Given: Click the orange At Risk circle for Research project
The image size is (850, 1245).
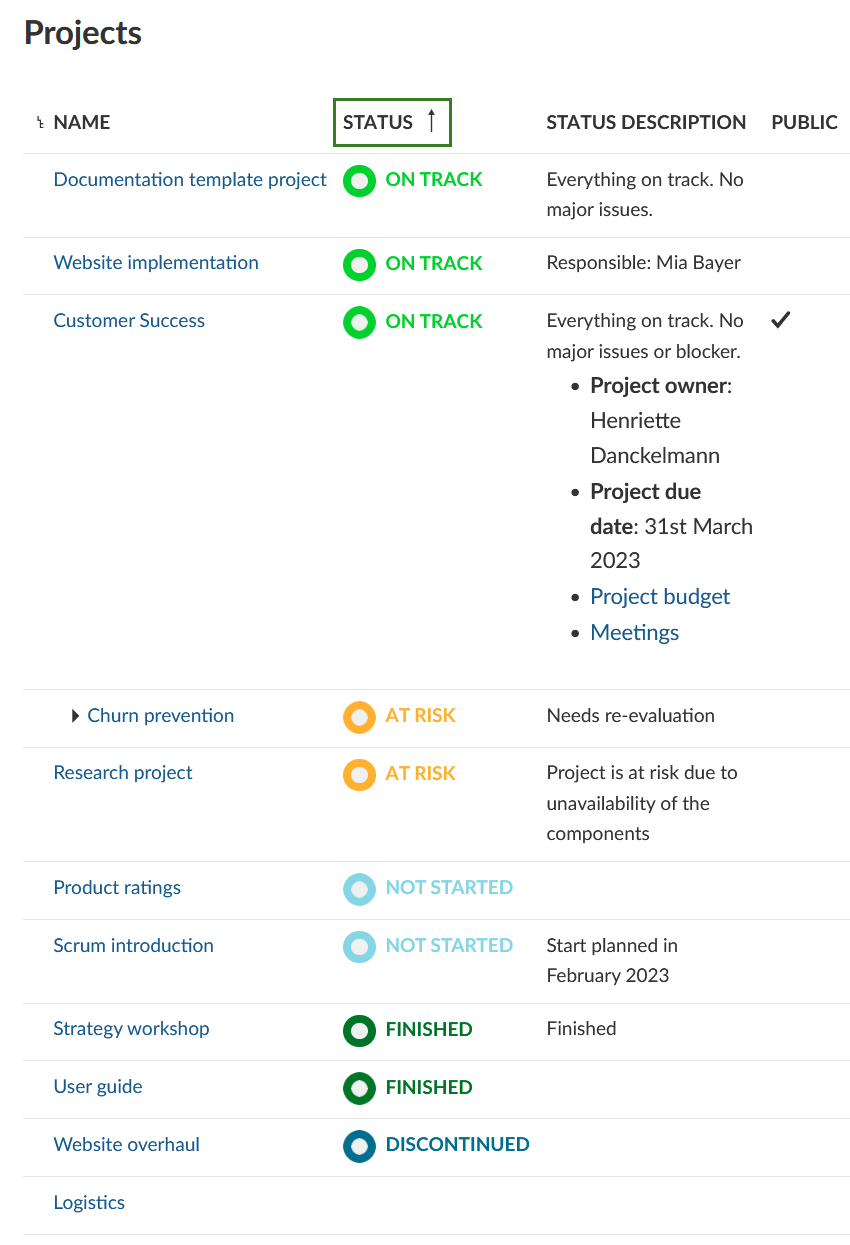Looking at the screenshot, I should click(359, 775).
